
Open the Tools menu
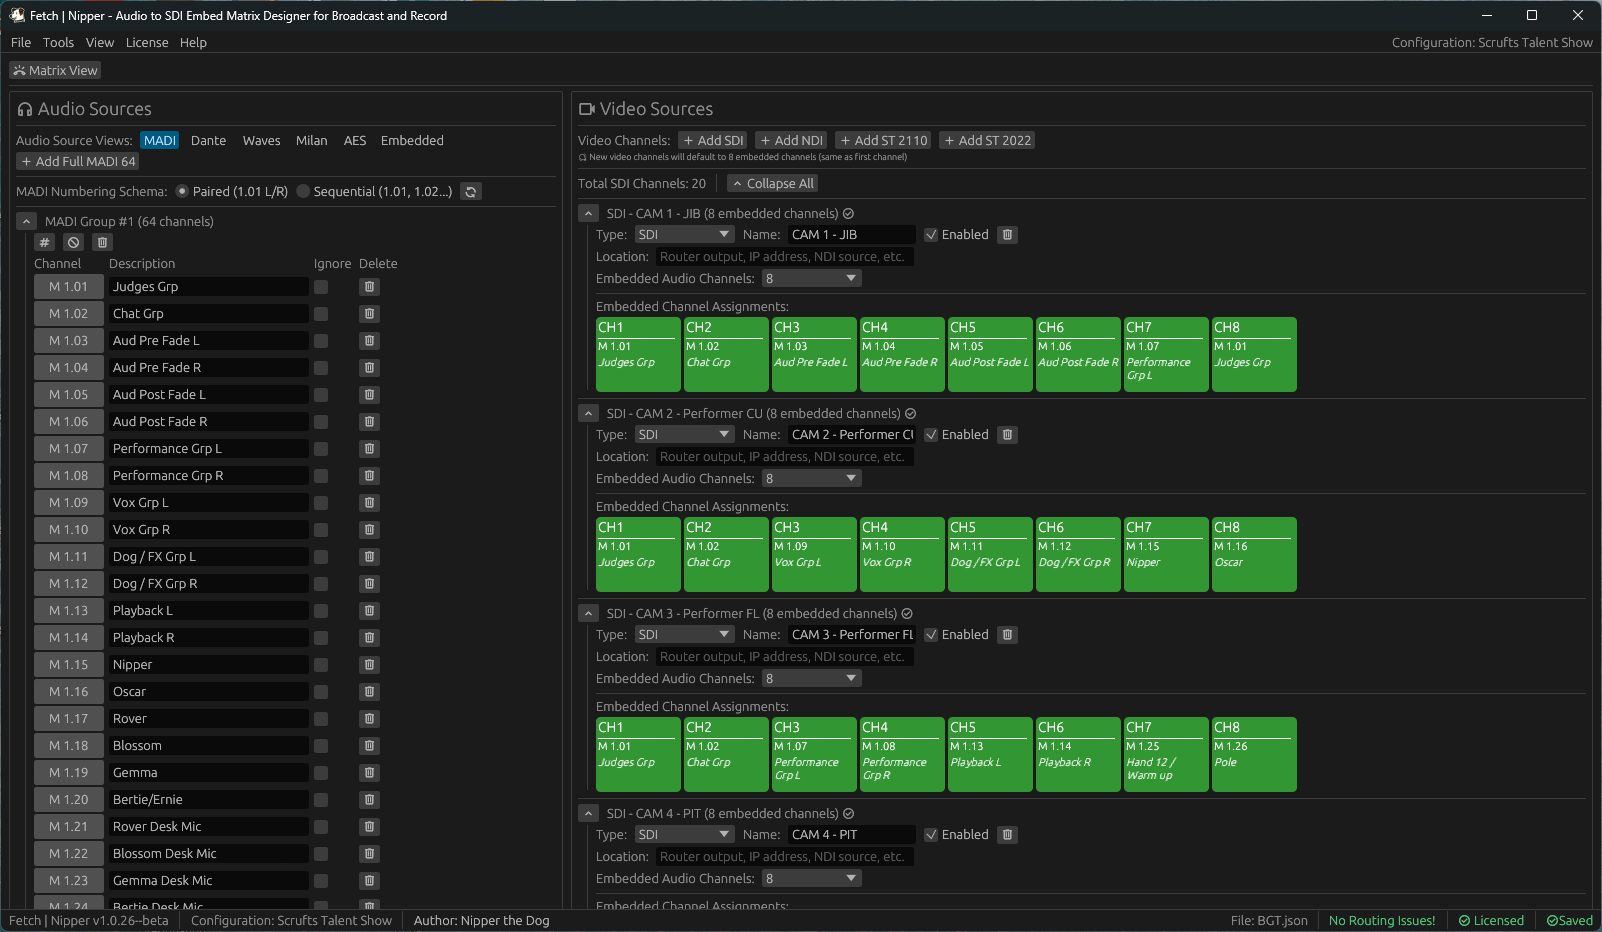tap(58, 42)
